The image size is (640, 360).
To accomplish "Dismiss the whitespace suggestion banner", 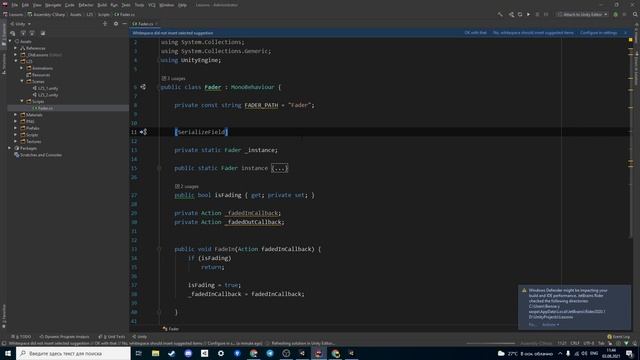I will (625, 33).
